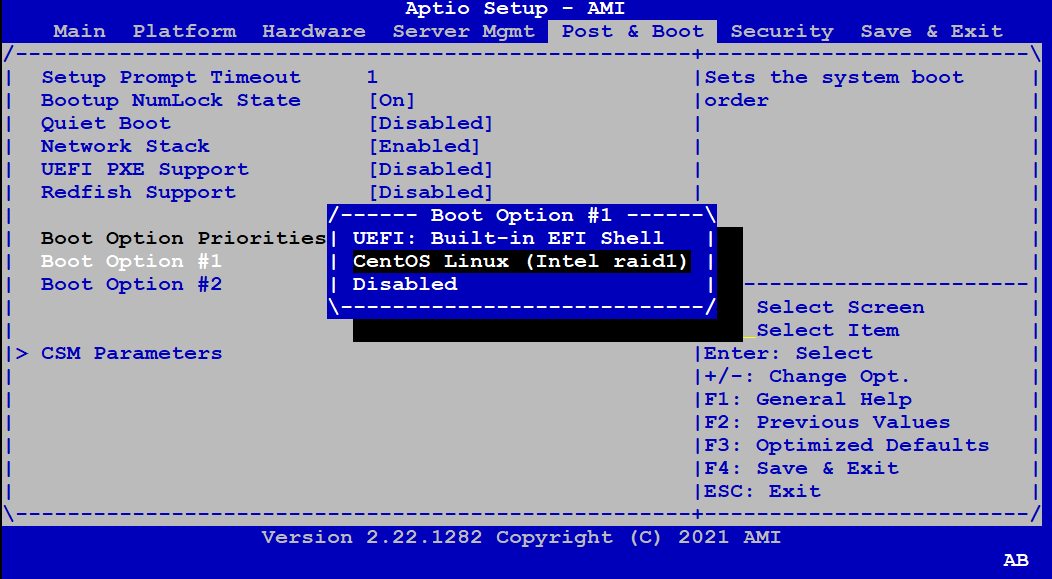The image size is (1052, 579).
Task: Change Network Stack [Enabled] value
Action: click(x=425, y=146)
